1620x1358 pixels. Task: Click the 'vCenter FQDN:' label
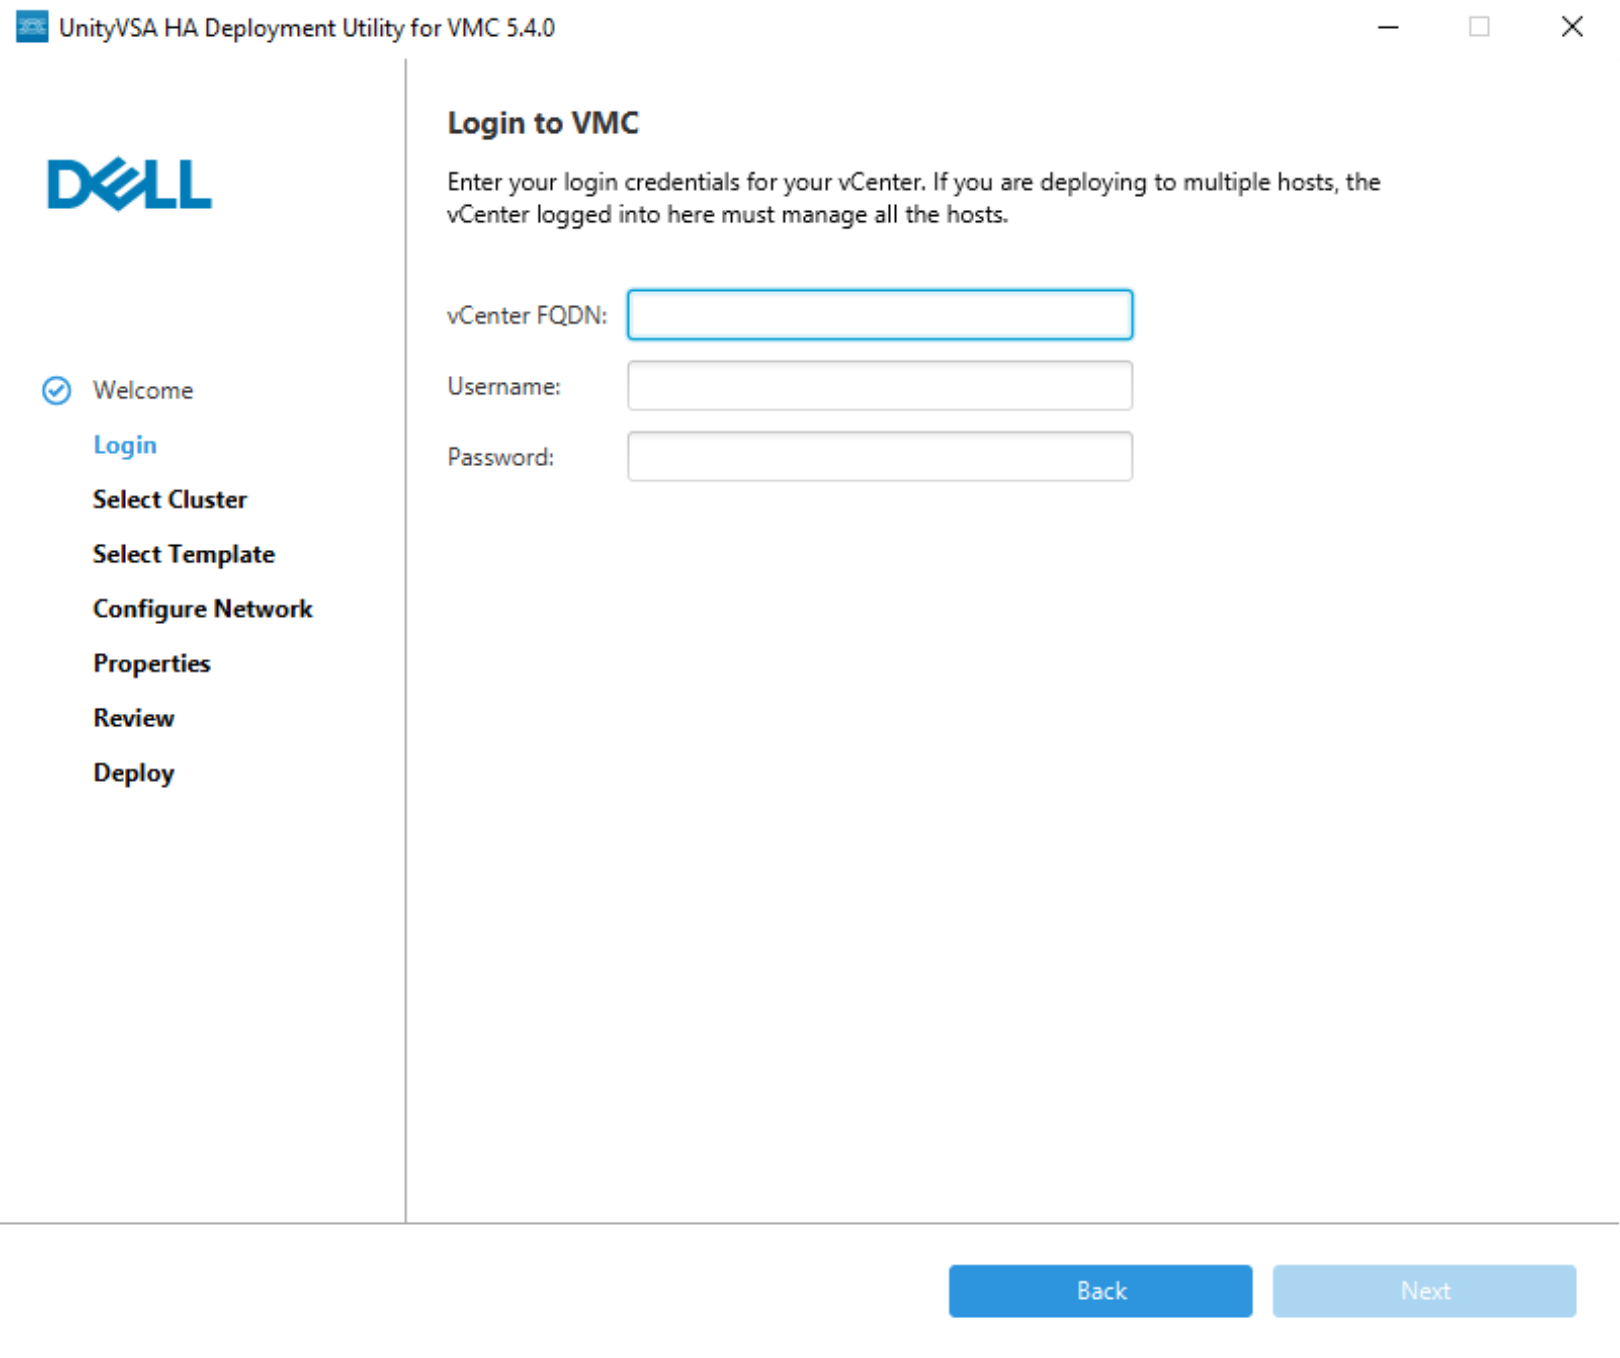click(527, 316)
